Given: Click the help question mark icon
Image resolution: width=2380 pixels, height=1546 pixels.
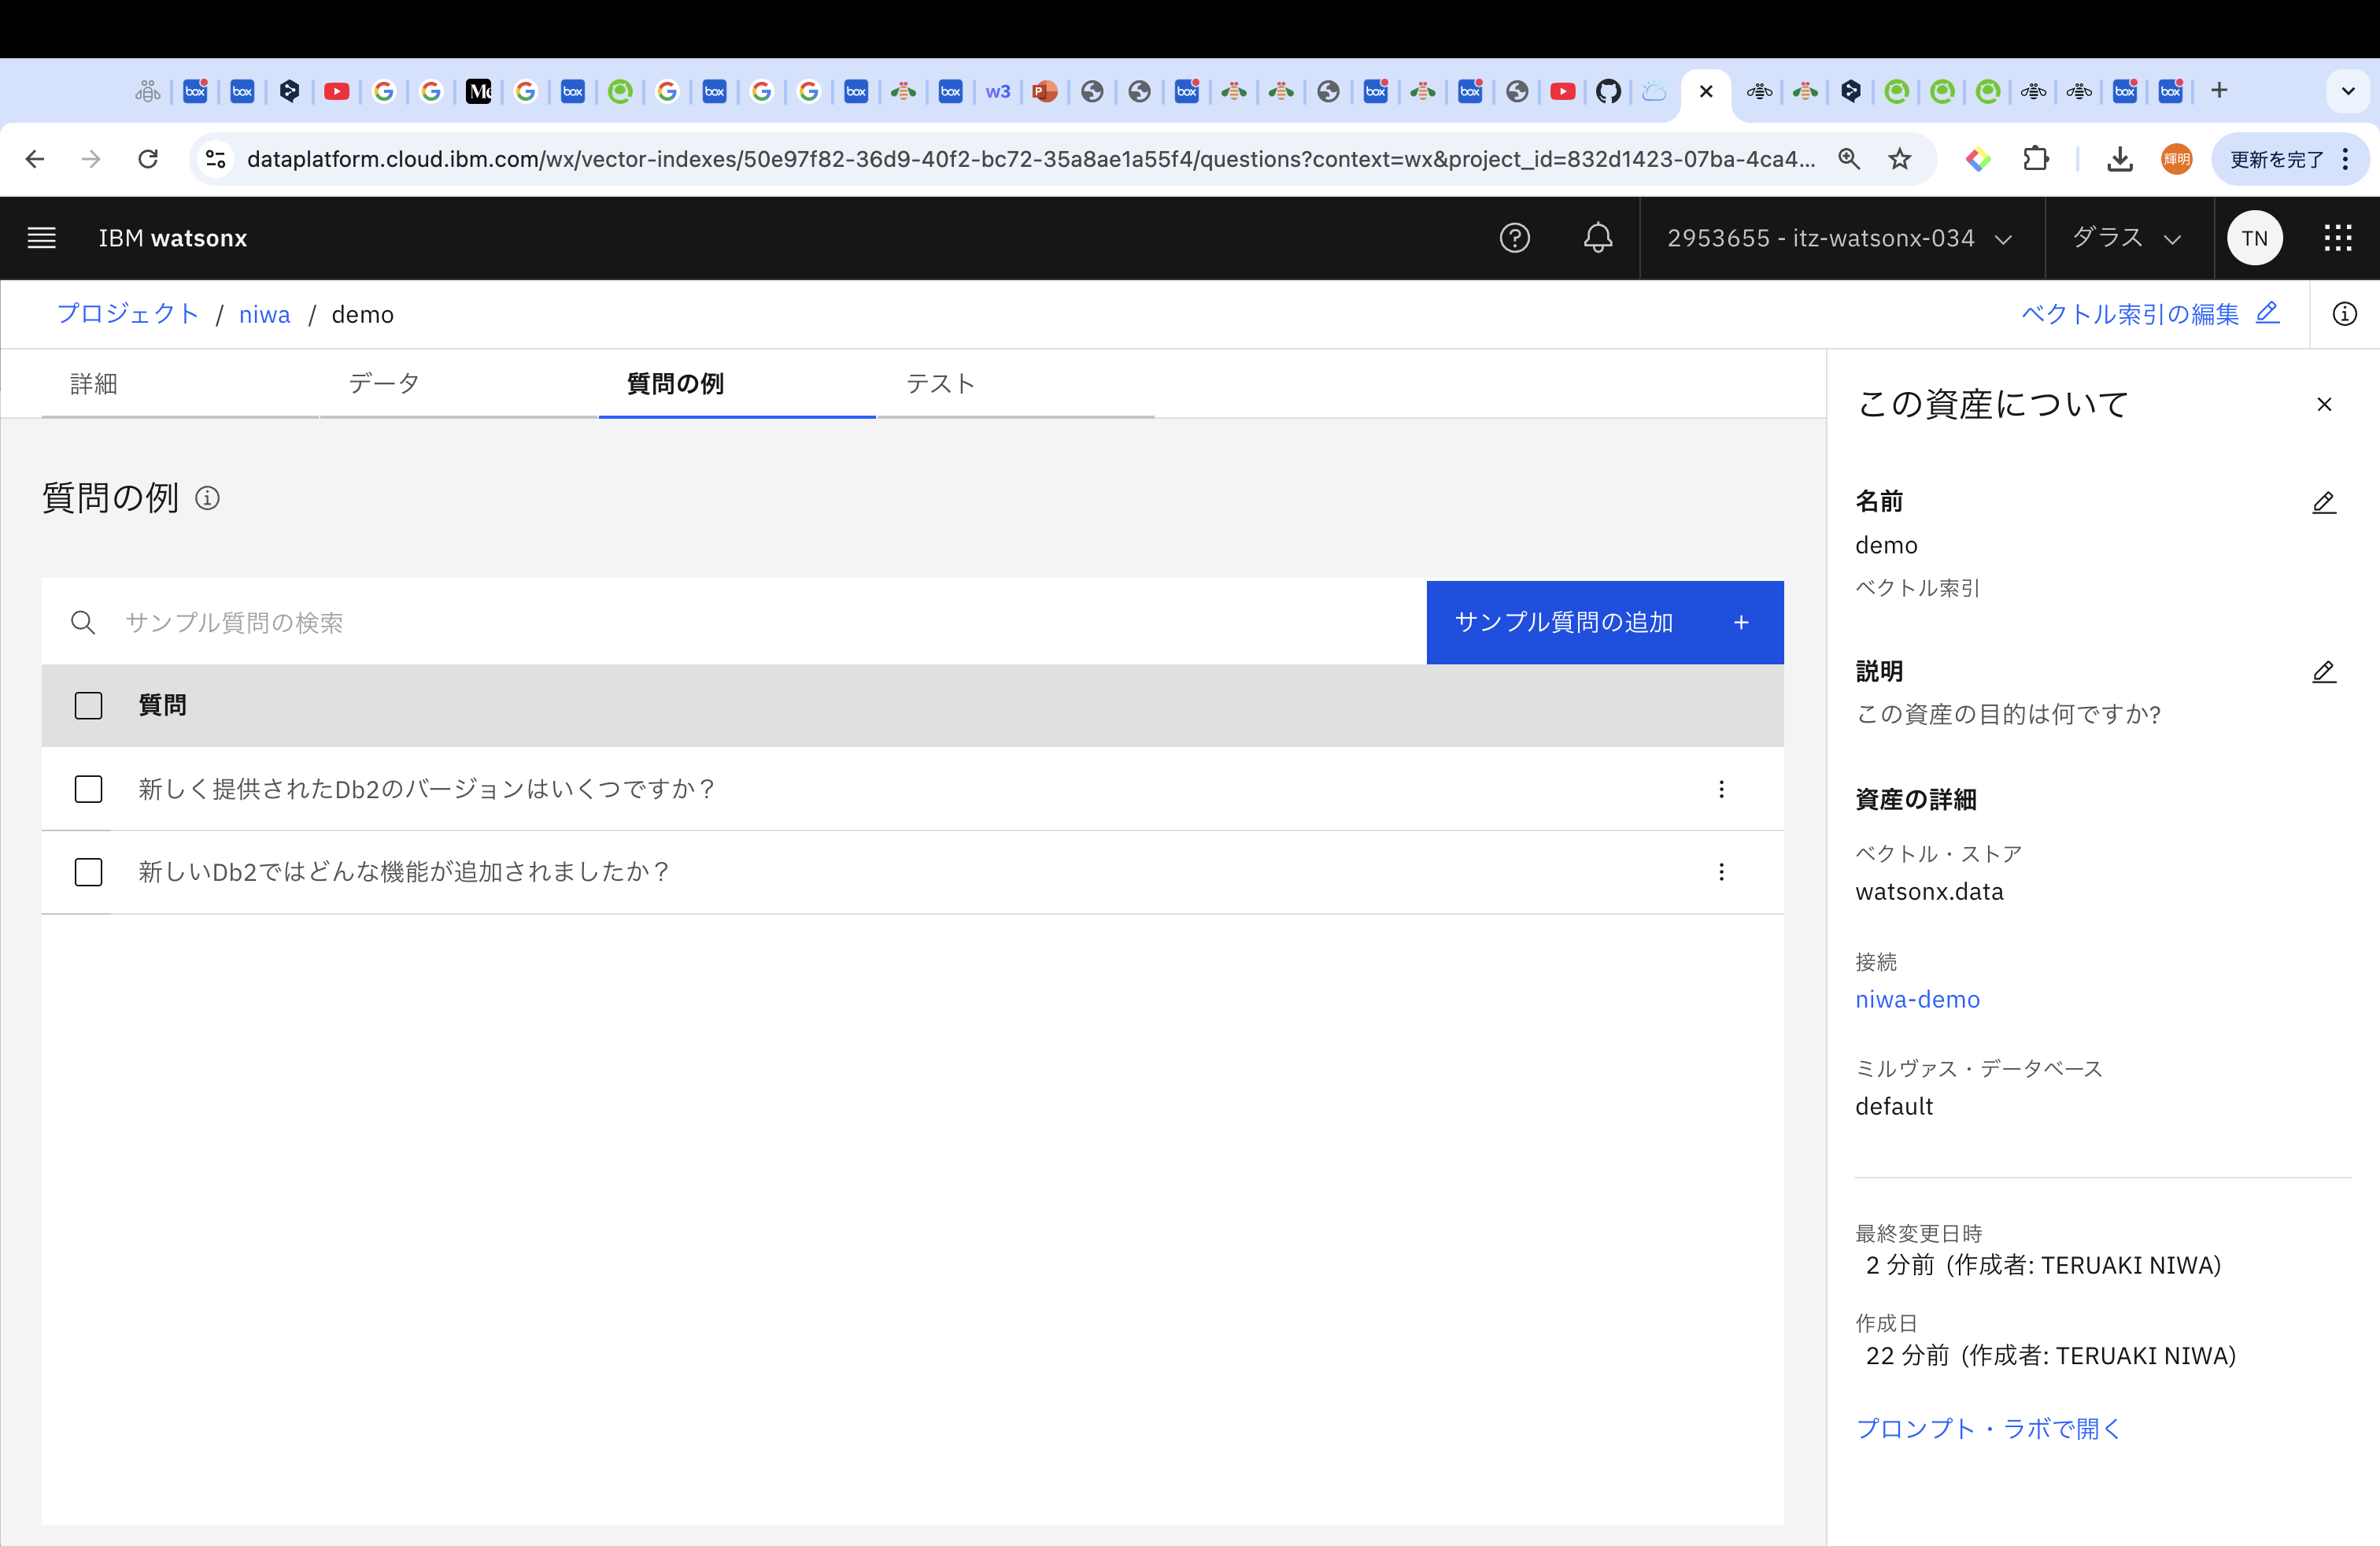Looking at the screenshot, I should point(1514,238).
